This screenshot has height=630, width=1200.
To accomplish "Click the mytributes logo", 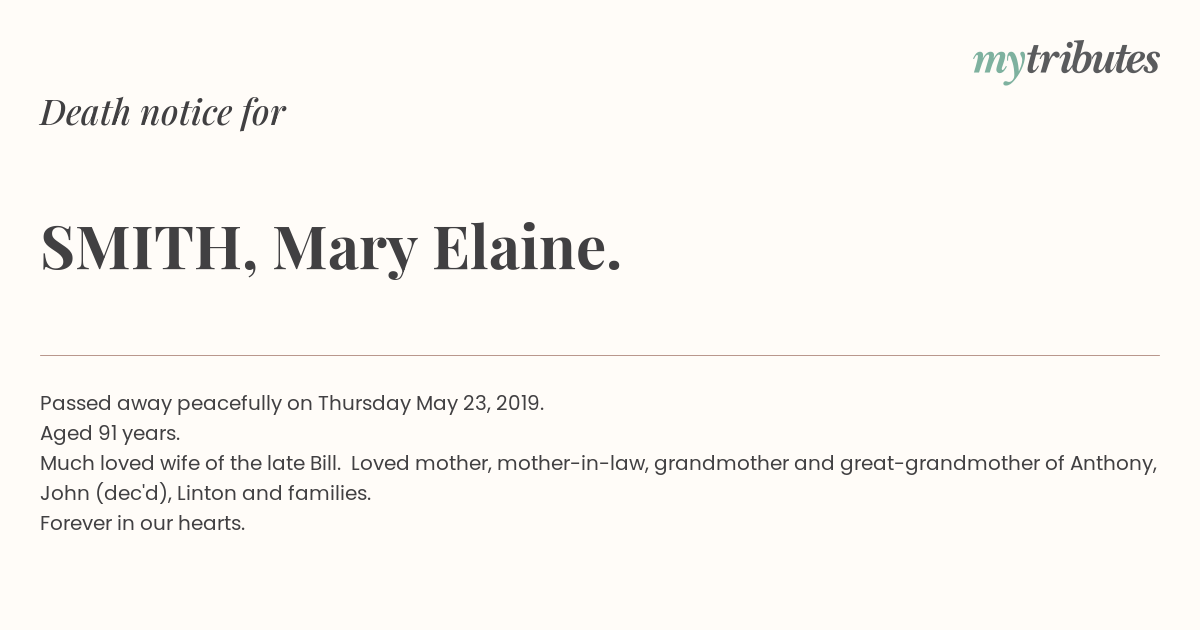I will (1066, 61).
